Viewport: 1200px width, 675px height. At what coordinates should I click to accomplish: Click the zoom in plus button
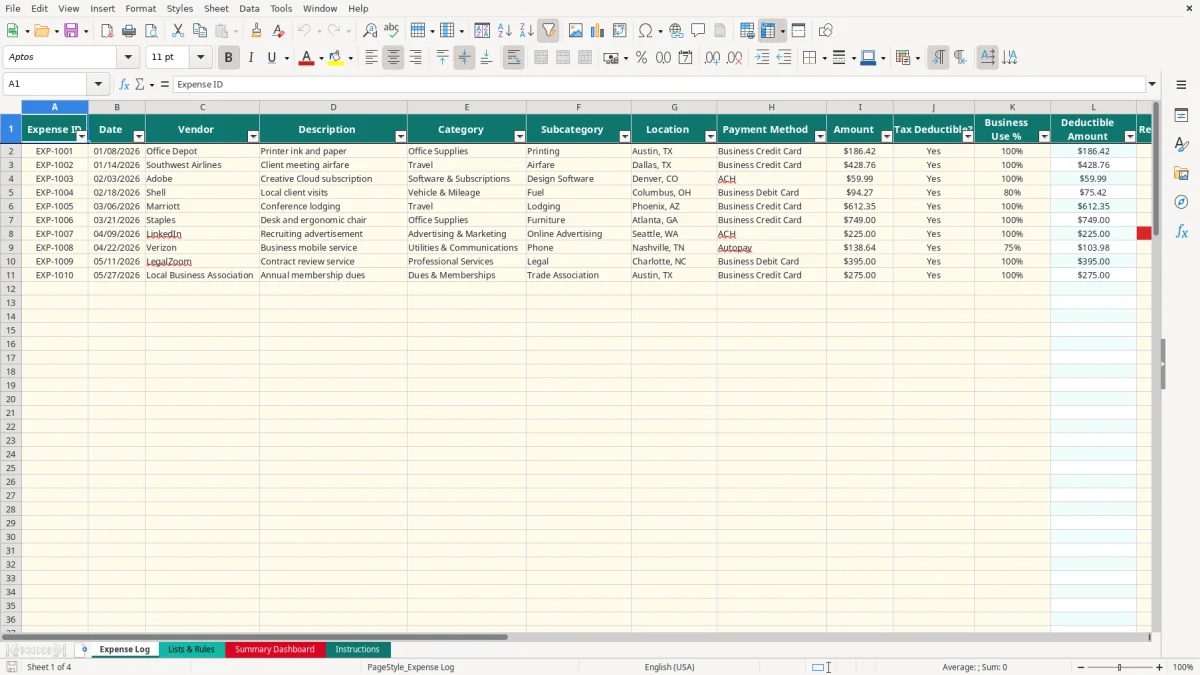[x=1160, y=667]
